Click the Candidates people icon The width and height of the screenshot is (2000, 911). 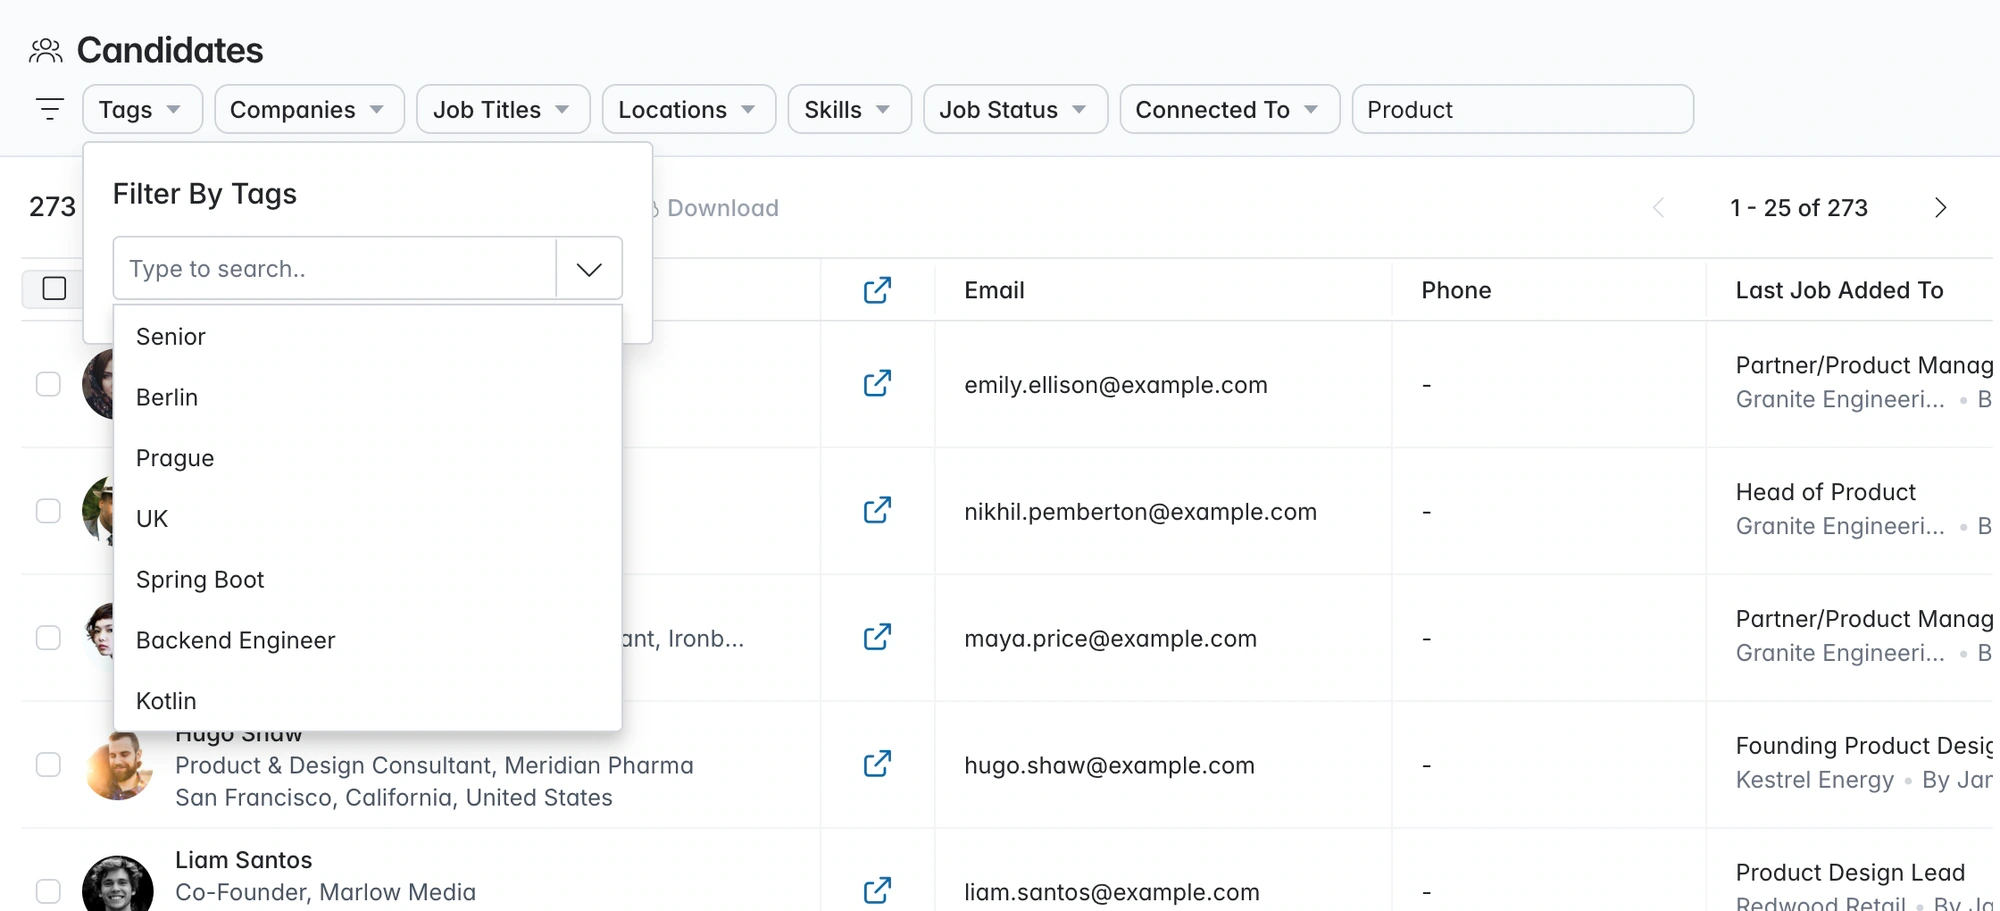pyautogui.click(x=46, y=50)
